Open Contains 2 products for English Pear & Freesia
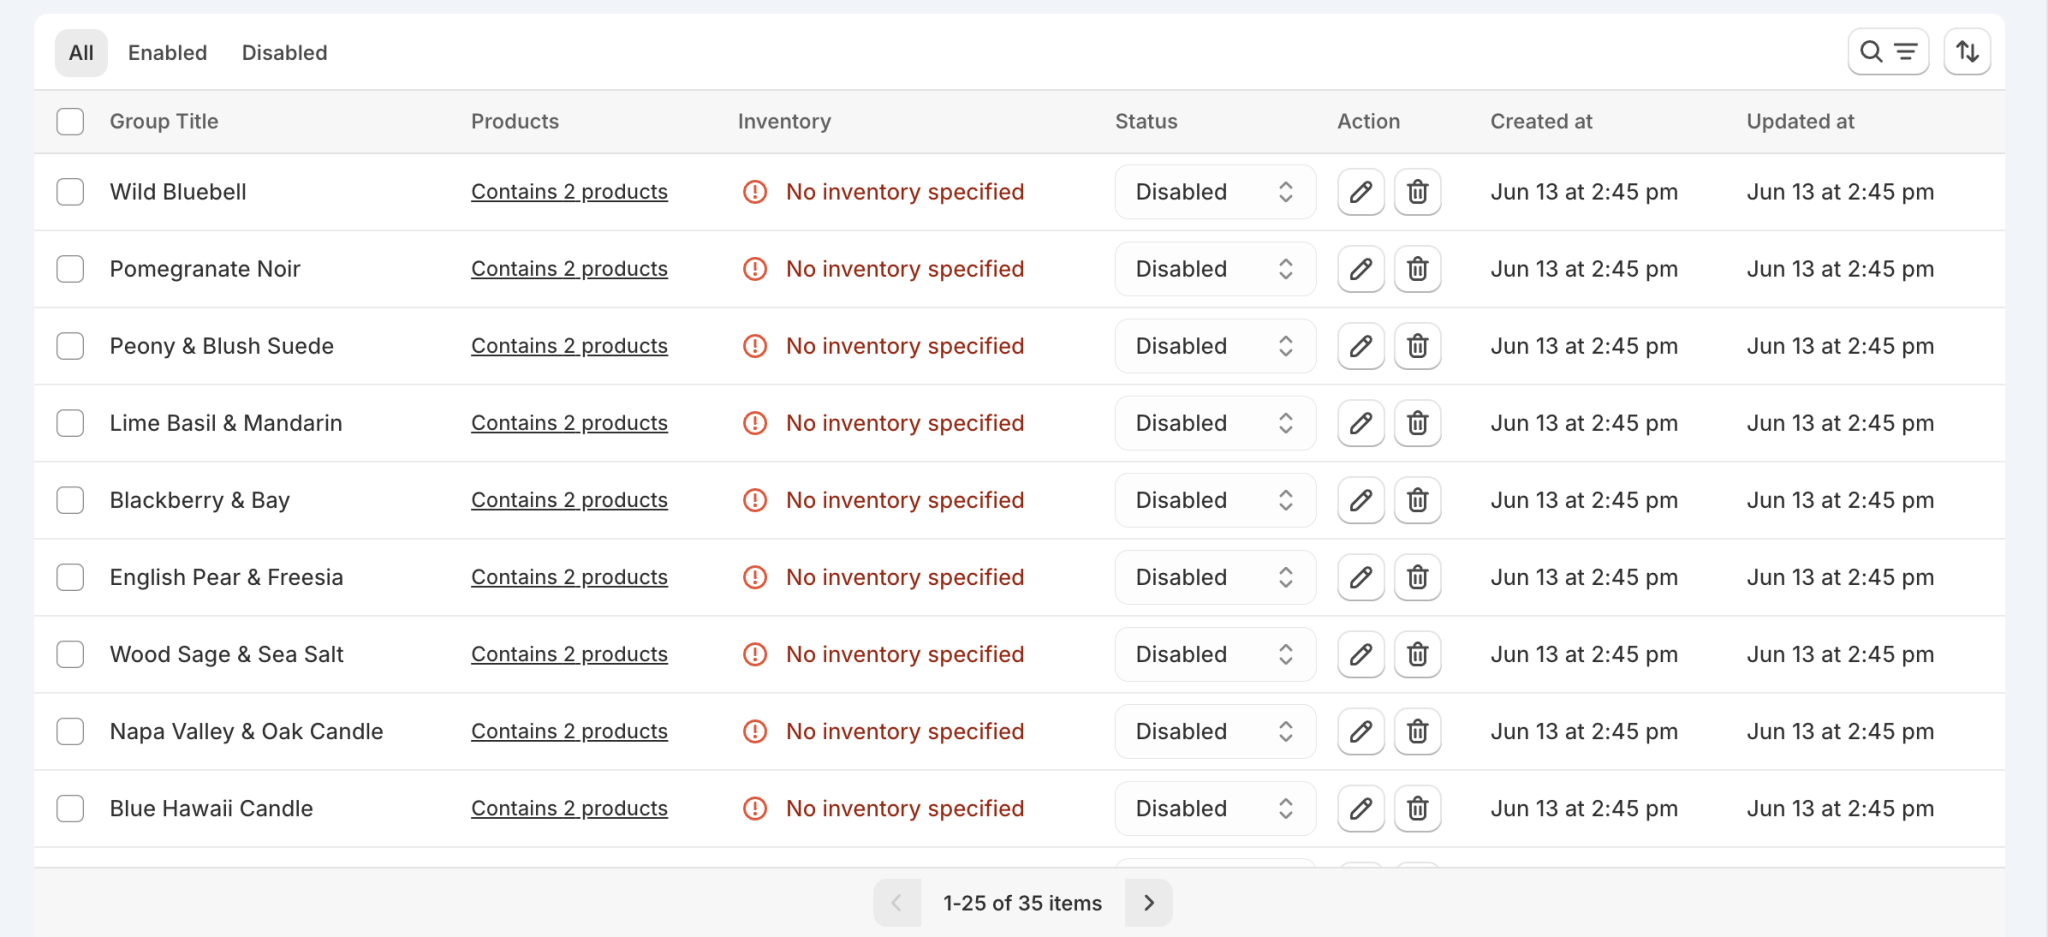The height and width of the screenshot is (937, 2048). [x=569, y=577]
